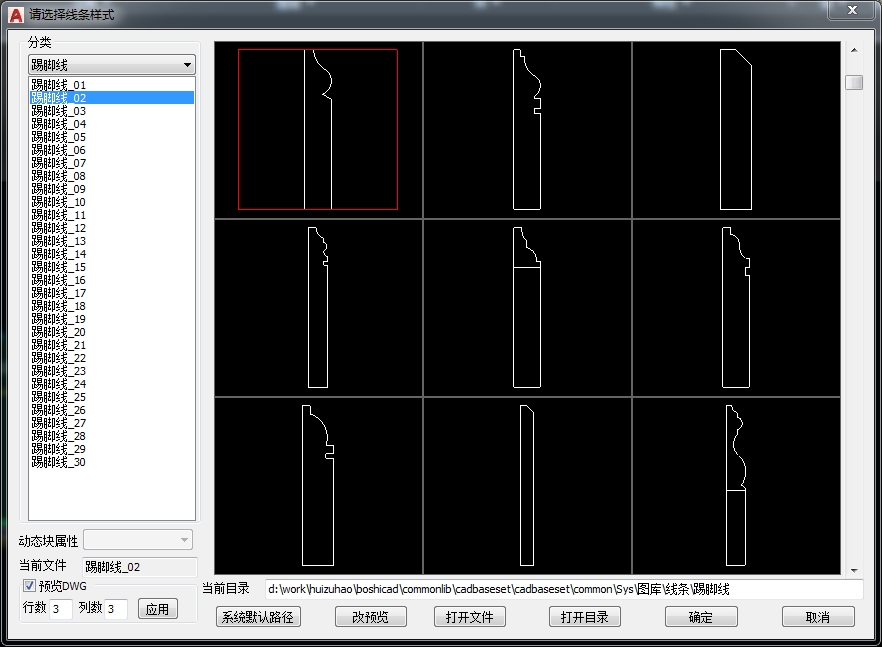Select the bottom-right wavy profile thumbnail
Screen dimensions: 882x647
point(736,486)
